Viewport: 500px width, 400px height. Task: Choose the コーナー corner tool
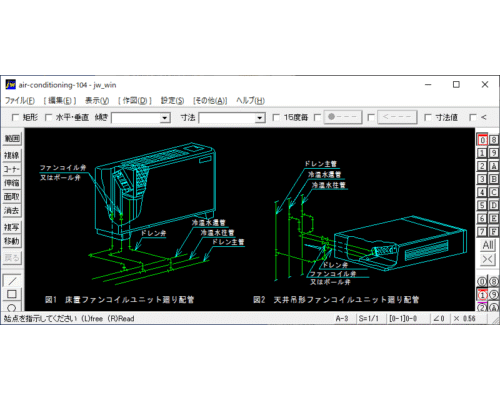click(x=12, y=169)
